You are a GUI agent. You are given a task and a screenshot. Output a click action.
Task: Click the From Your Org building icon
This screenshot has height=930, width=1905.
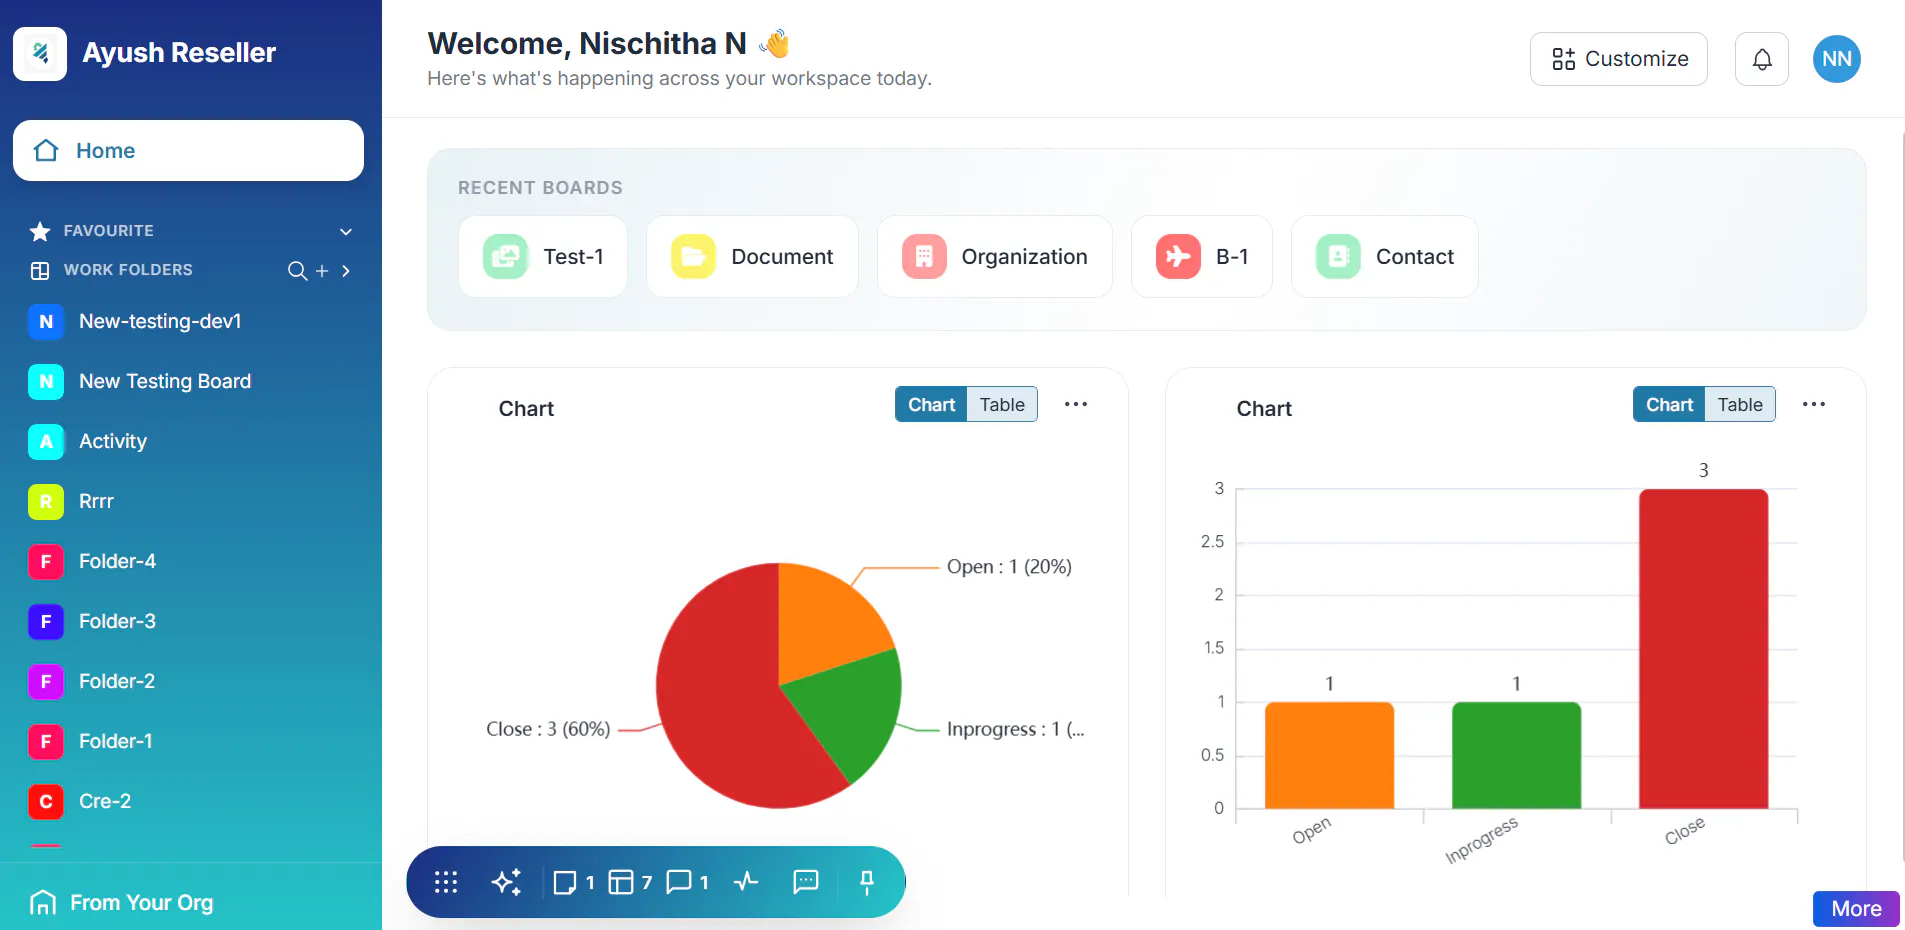coord(43,902)
